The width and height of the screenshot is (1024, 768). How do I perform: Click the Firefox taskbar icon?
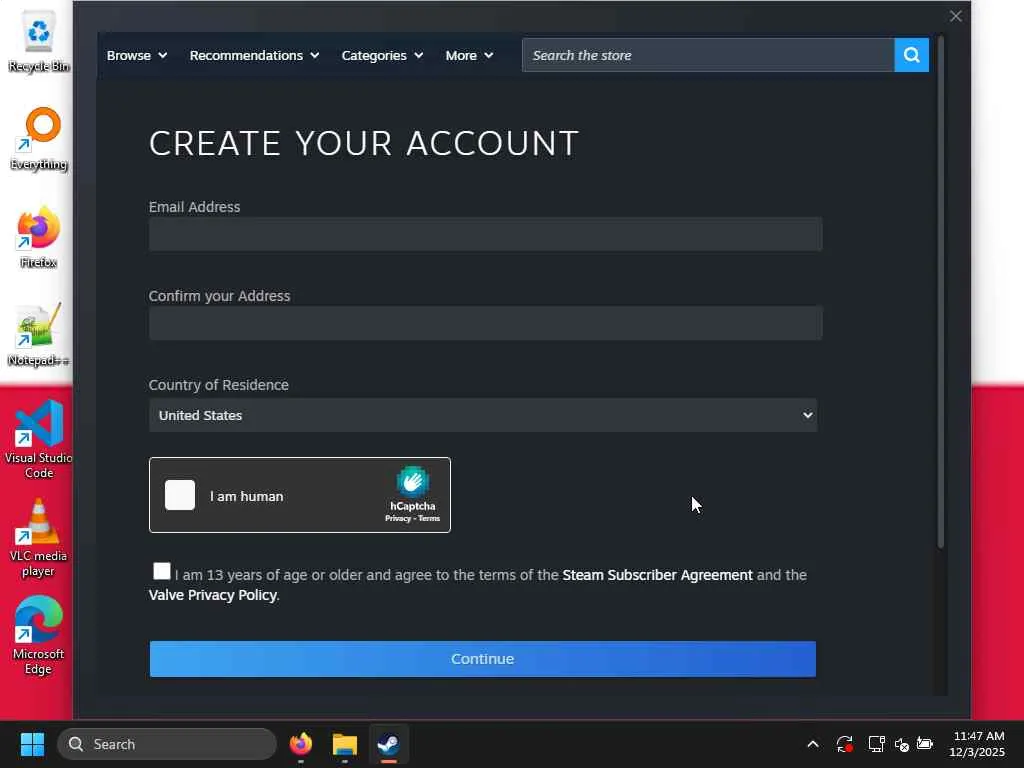click(301, 744)
